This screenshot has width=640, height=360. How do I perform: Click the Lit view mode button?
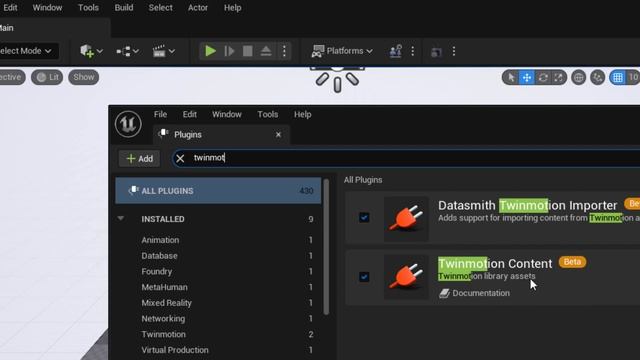[47, 77]
